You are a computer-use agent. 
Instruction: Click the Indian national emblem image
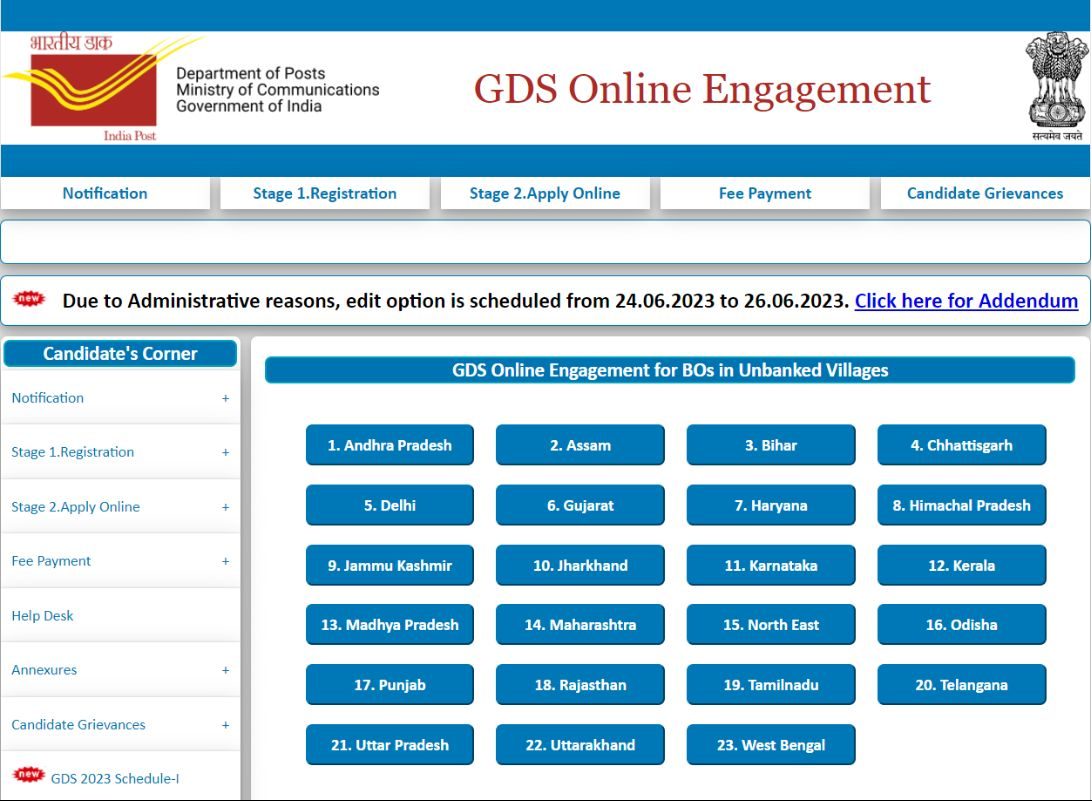pos(1056,86)
